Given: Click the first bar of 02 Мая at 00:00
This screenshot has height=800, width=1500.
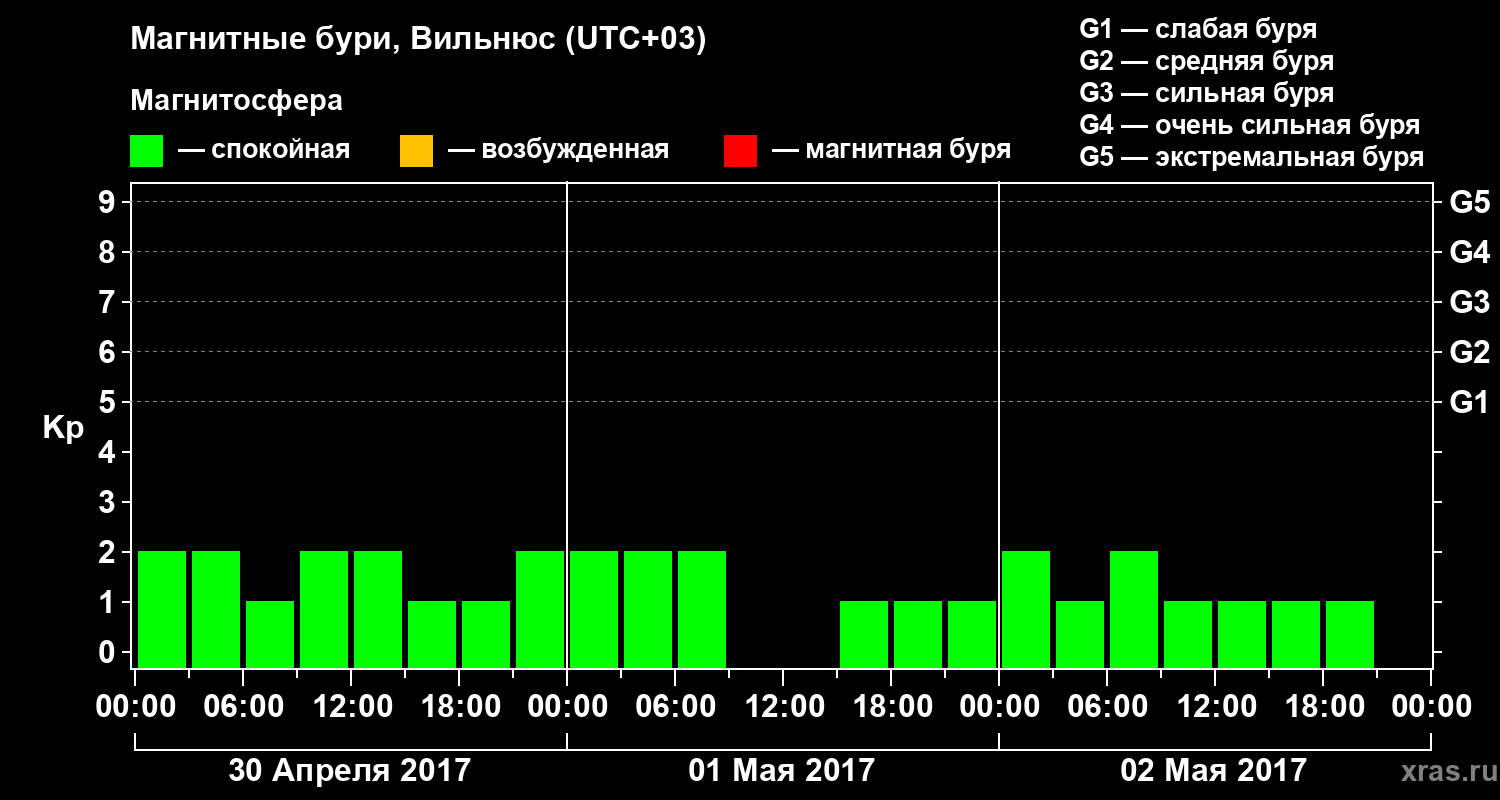Looking at the screenshot, I should point(1026,609).
